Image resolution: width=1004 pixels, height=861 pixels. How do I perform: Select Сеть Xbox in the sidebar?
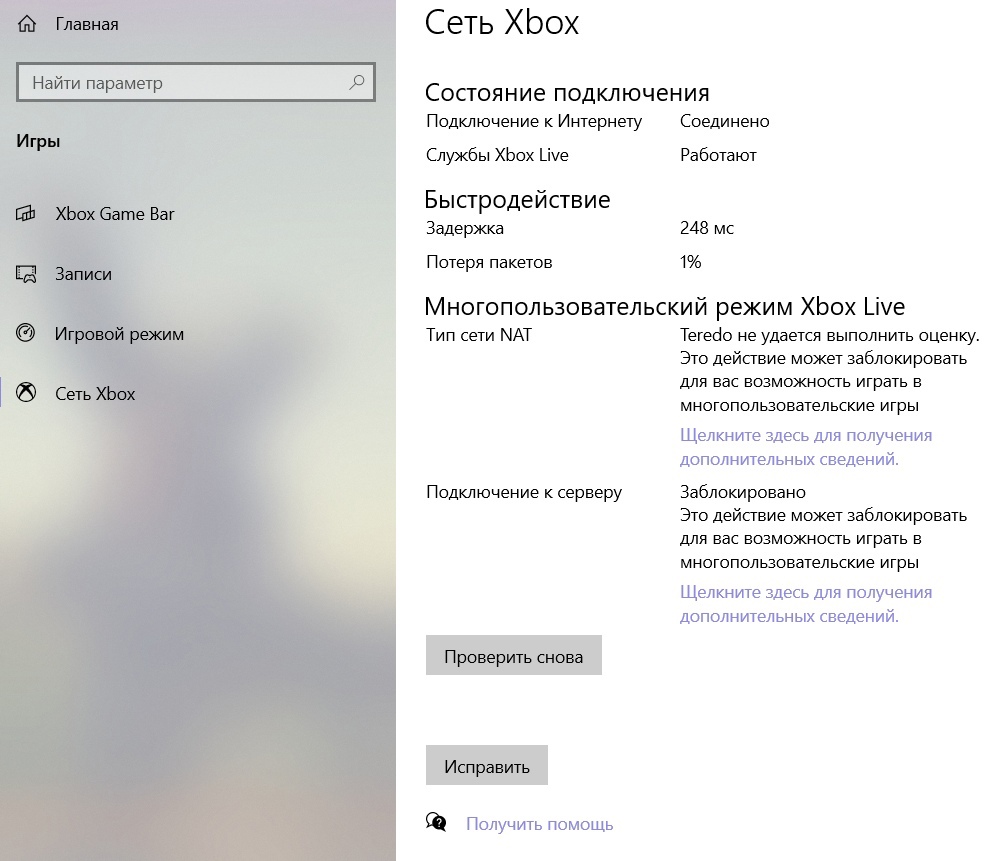coord(95,394)
